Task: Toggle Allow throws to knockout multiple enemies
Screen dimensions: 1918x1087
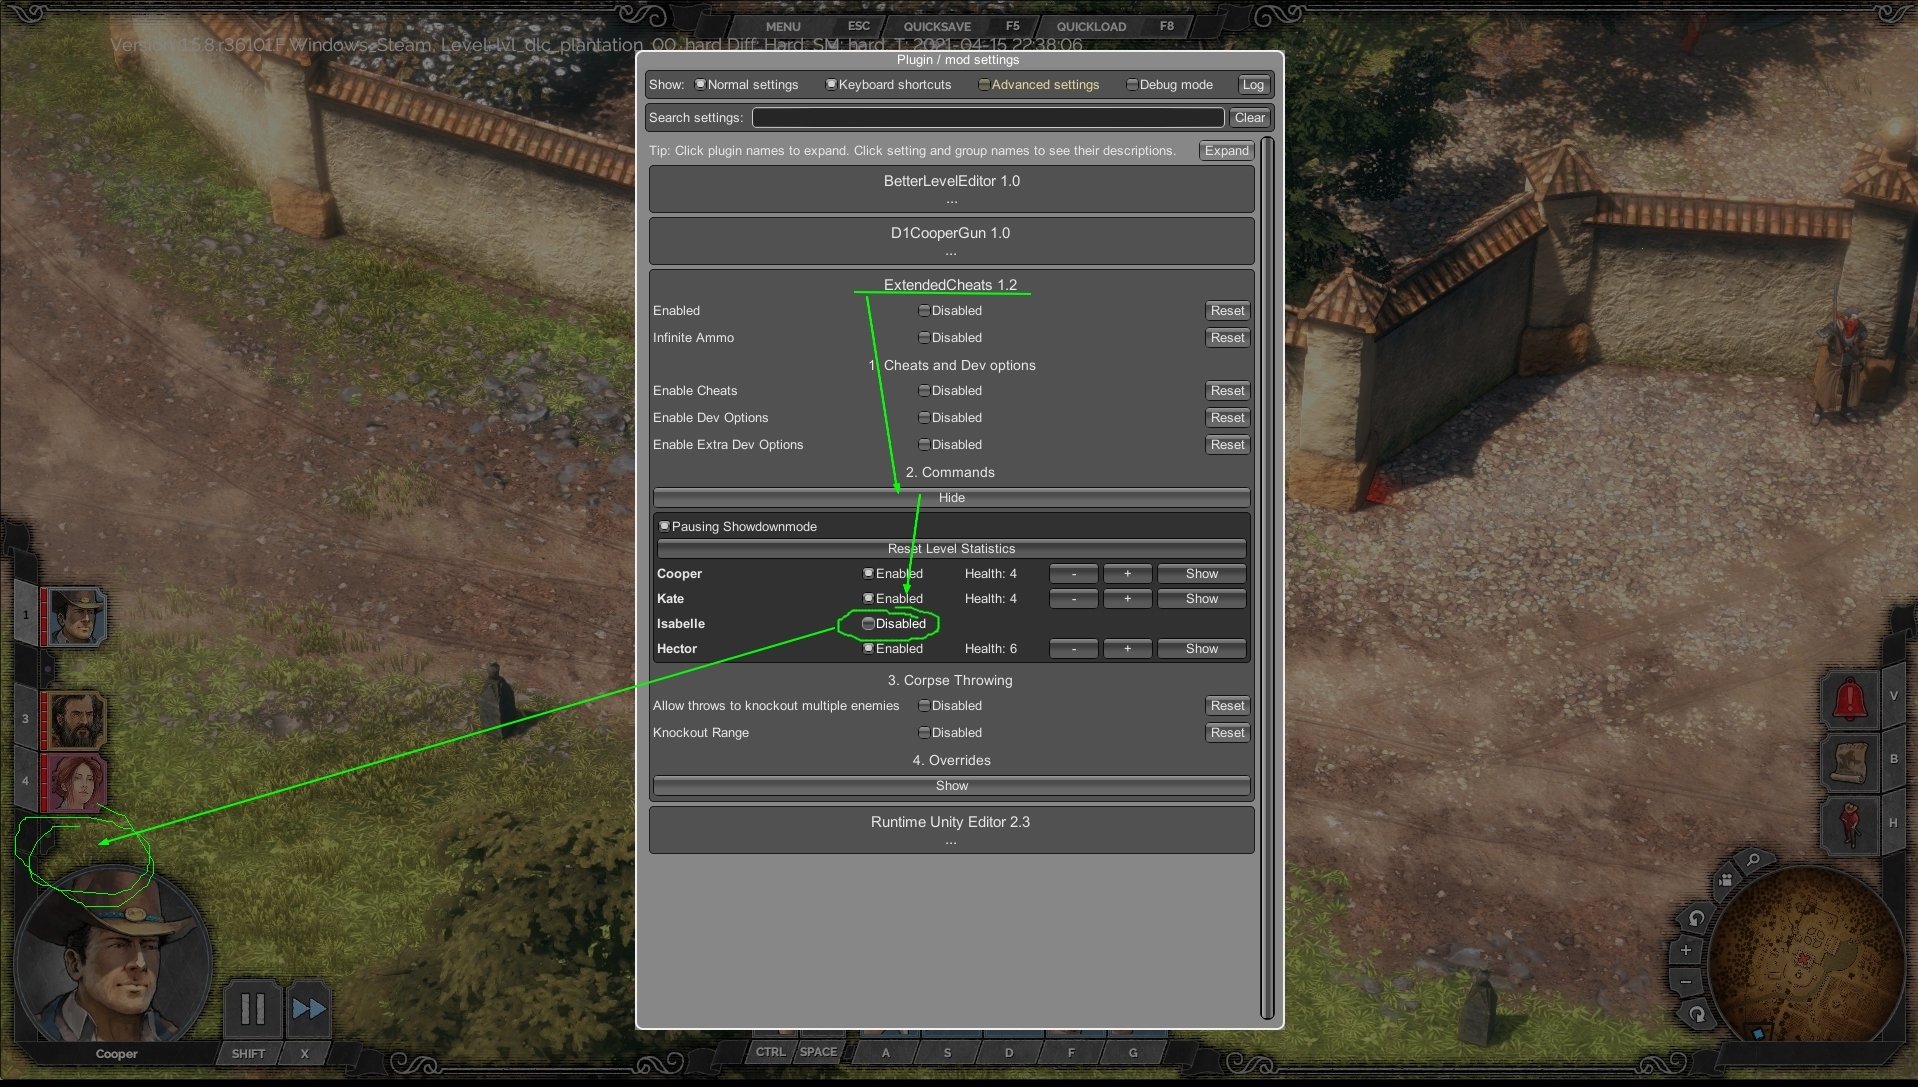Action: point(924,706)
